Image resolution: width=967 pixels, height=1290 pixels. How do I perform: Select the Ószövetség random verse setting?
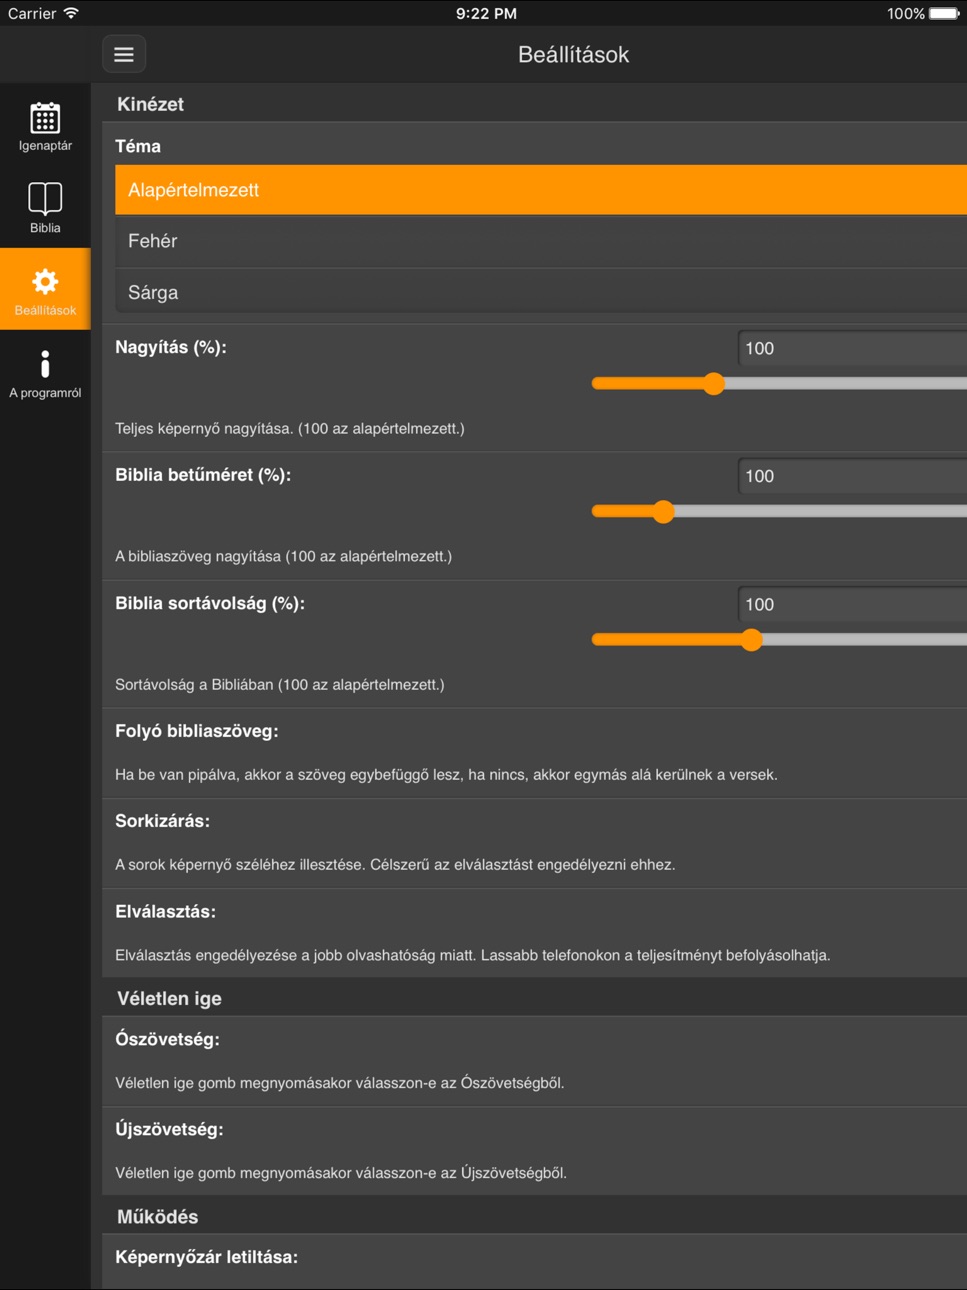point(535,1061)
